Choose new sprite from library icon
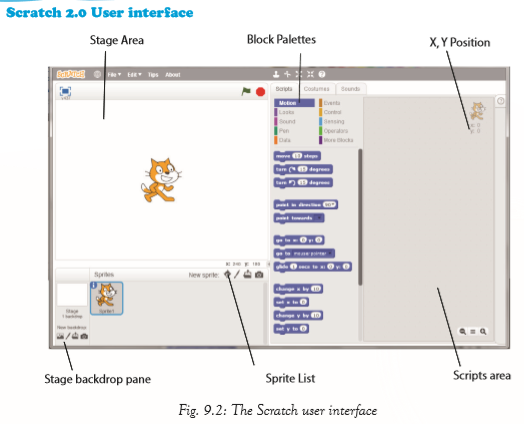Image resolution: width=524 pixels, height=424 pixels. pyautogui.click(x=227, y=275)
